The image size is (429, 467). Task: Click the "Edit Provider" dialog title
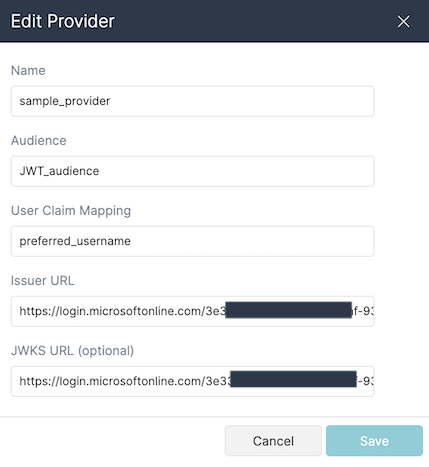pyautogui.click(x=63, y=21)
